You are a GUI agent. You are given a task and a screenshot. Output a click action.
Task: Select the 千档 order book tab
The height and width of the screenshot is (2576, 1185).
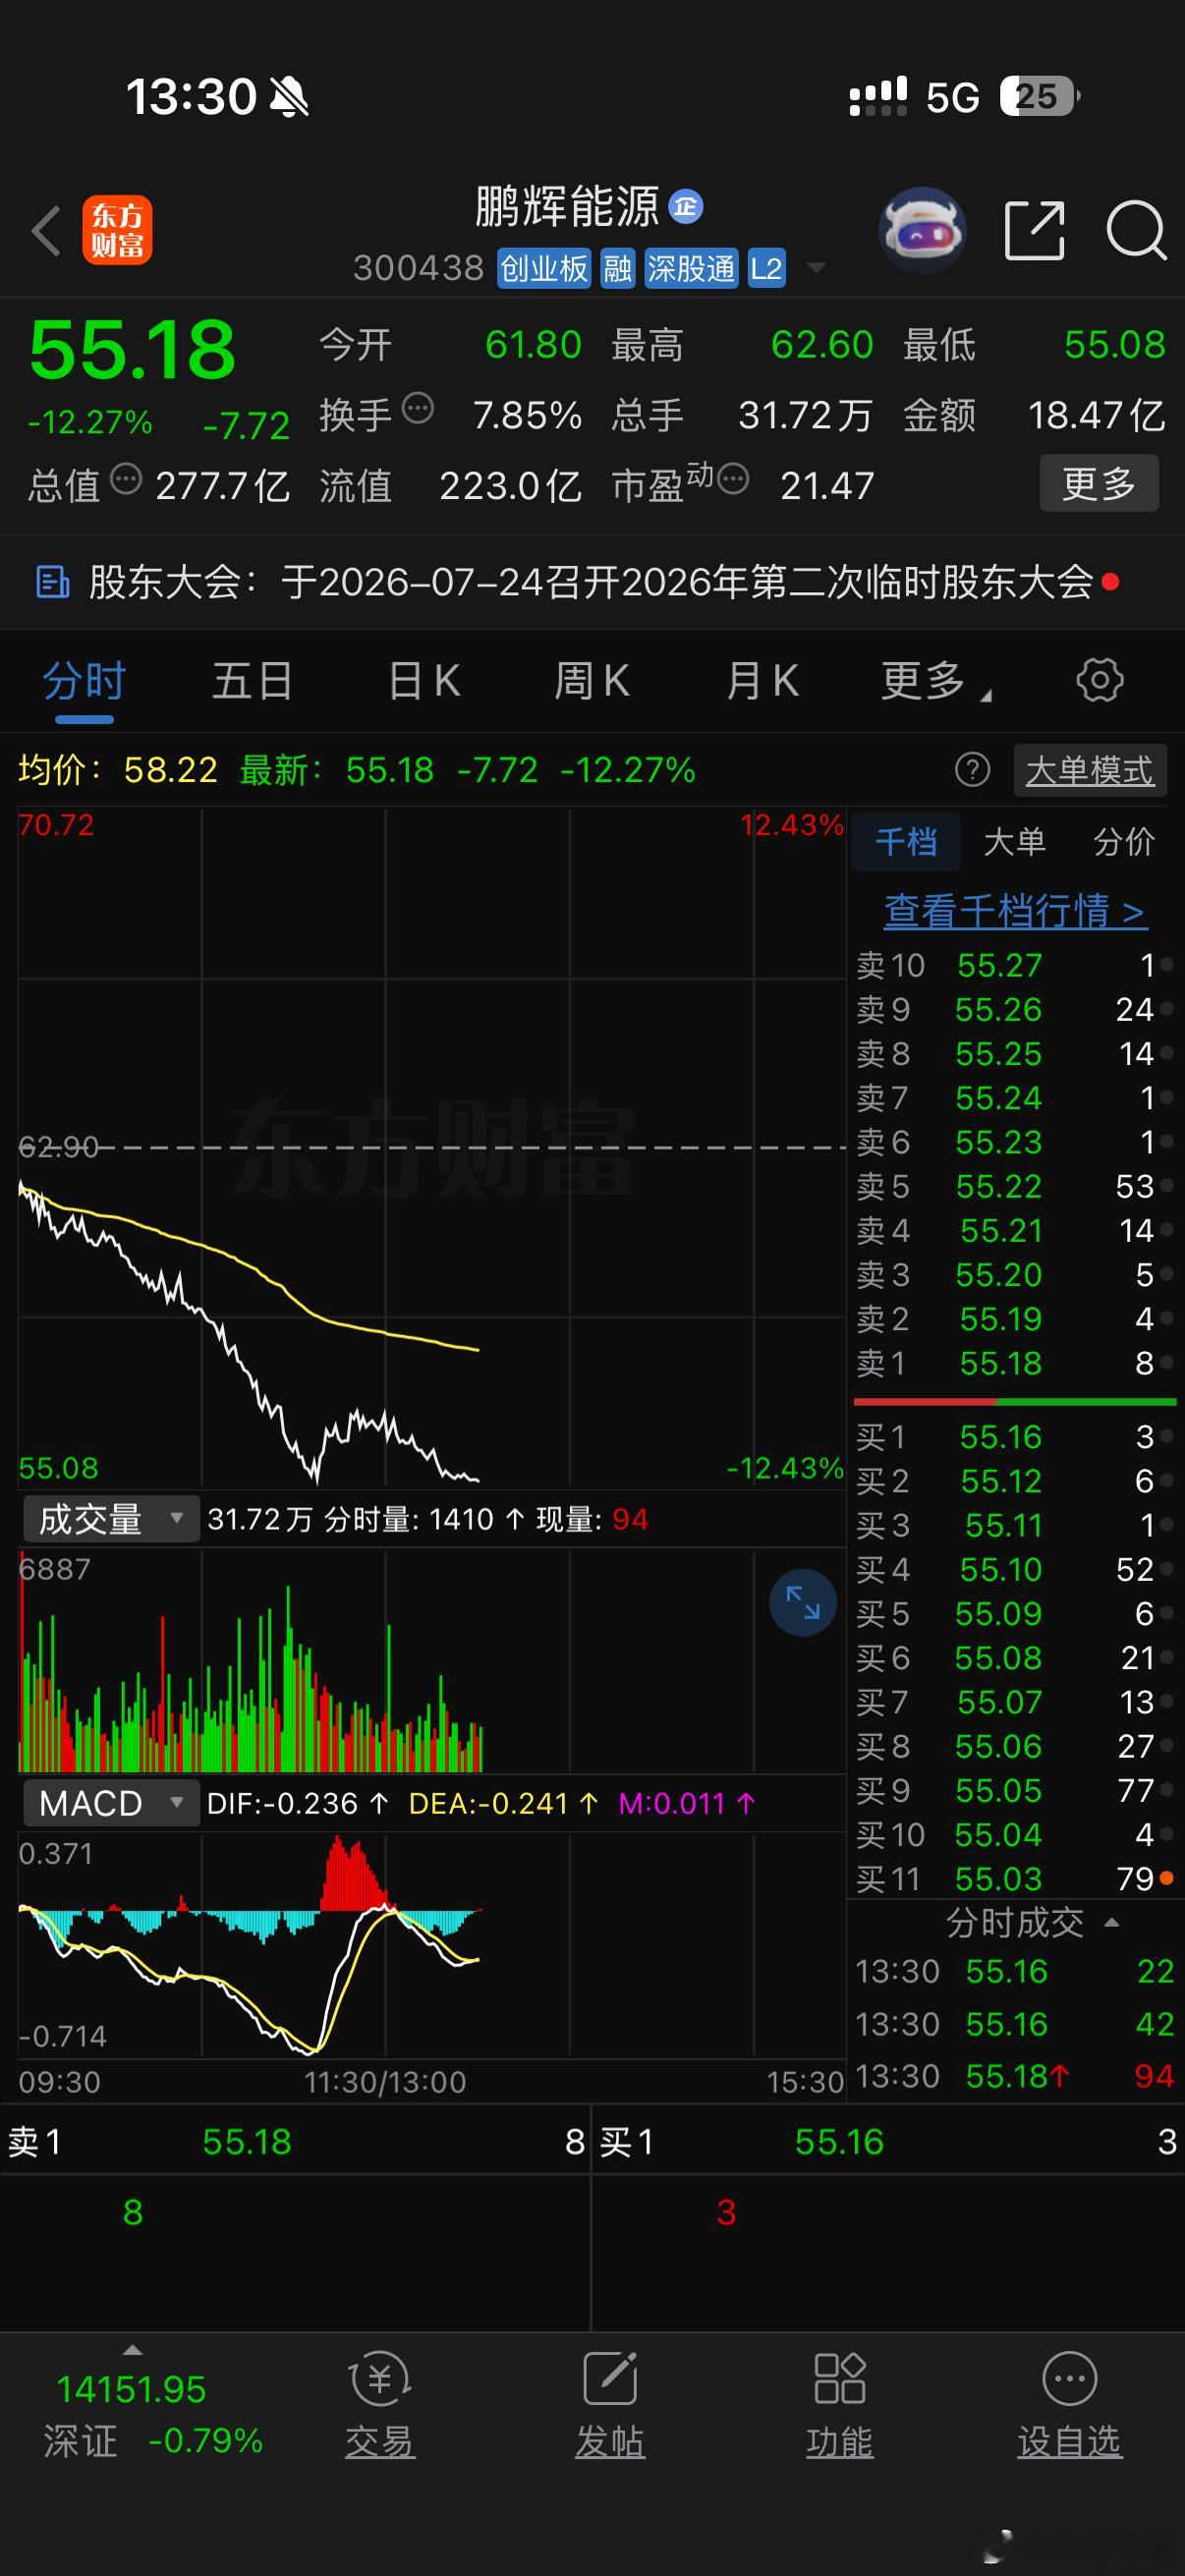(907, 842)
